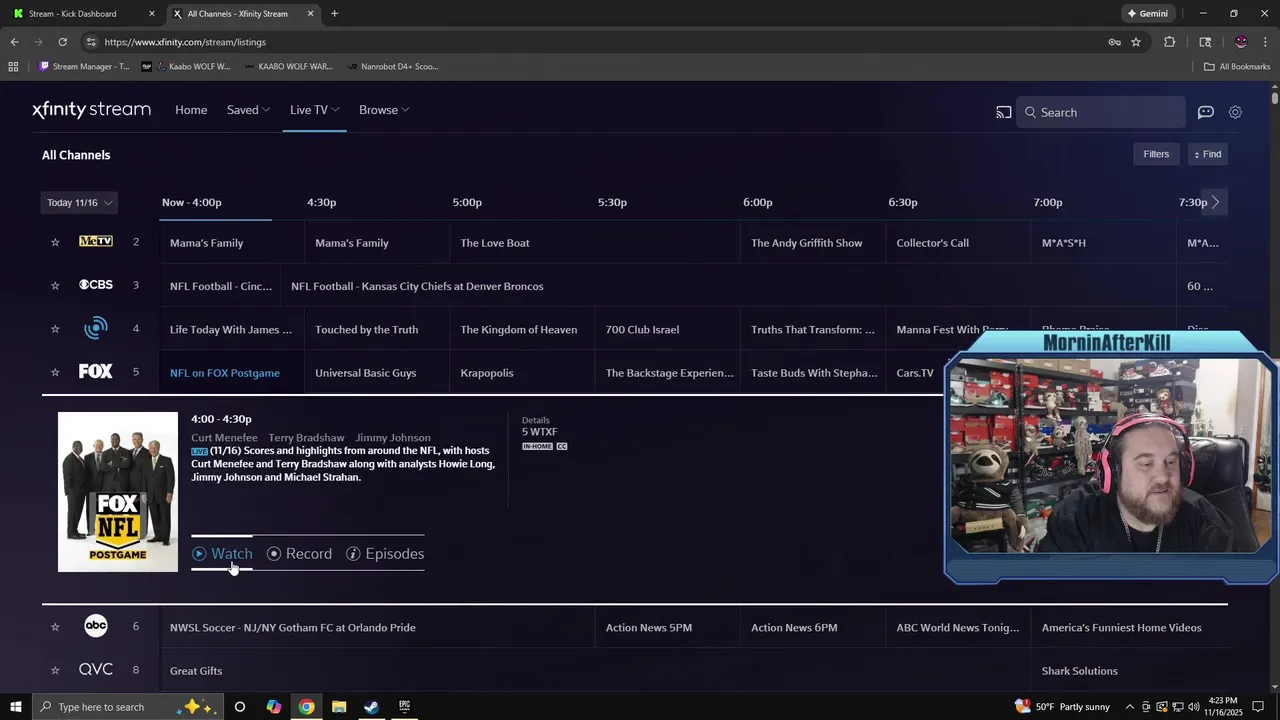Click the QVC channel logo
The height and width of the screenshot is (720, 1280).
(96, 670)
